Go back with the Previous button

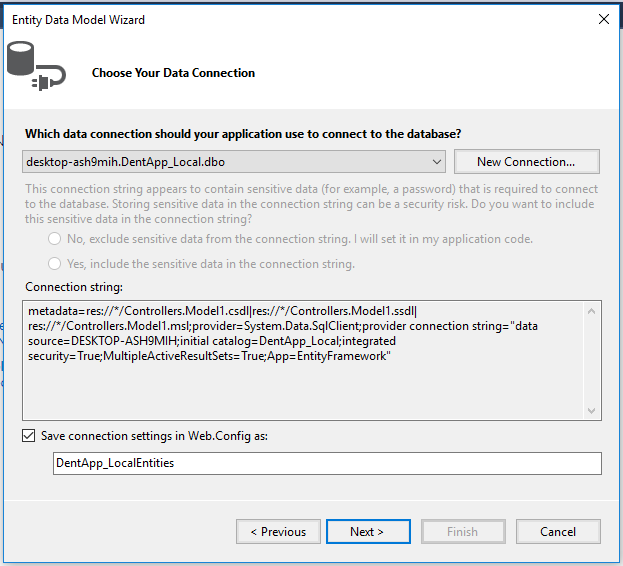pyautogui.click(x=278, y=532)
